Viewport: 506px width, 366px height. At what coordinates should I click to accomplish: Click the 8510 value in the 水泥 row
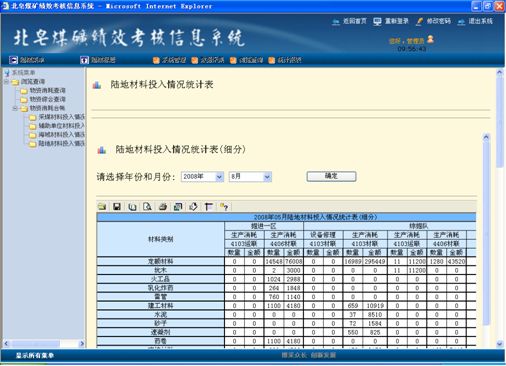coord(375,315)
